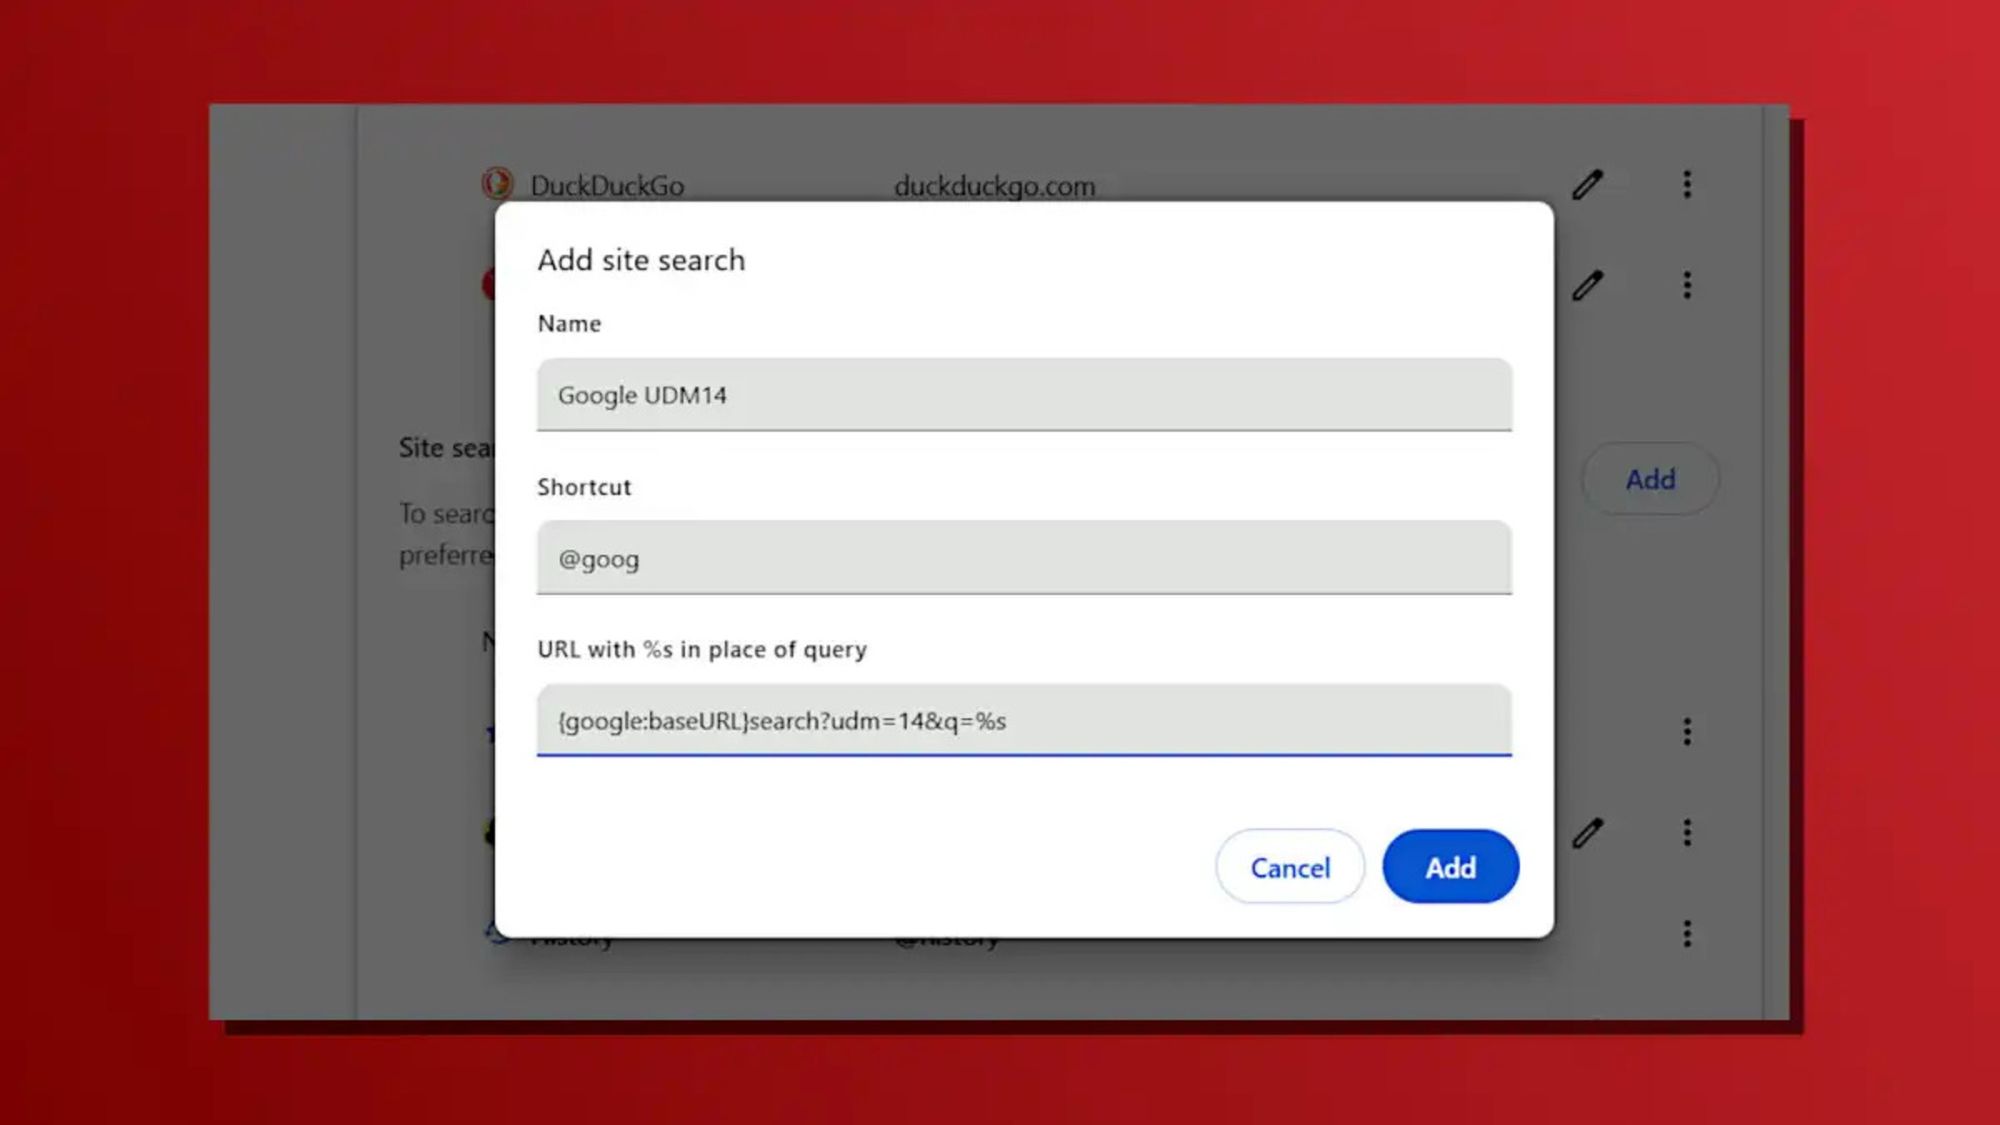The height and width of the screenshot is (1125, 2000).
Task: Edit the DuckDuckGo search engine entry
Action: [1587, 185]
